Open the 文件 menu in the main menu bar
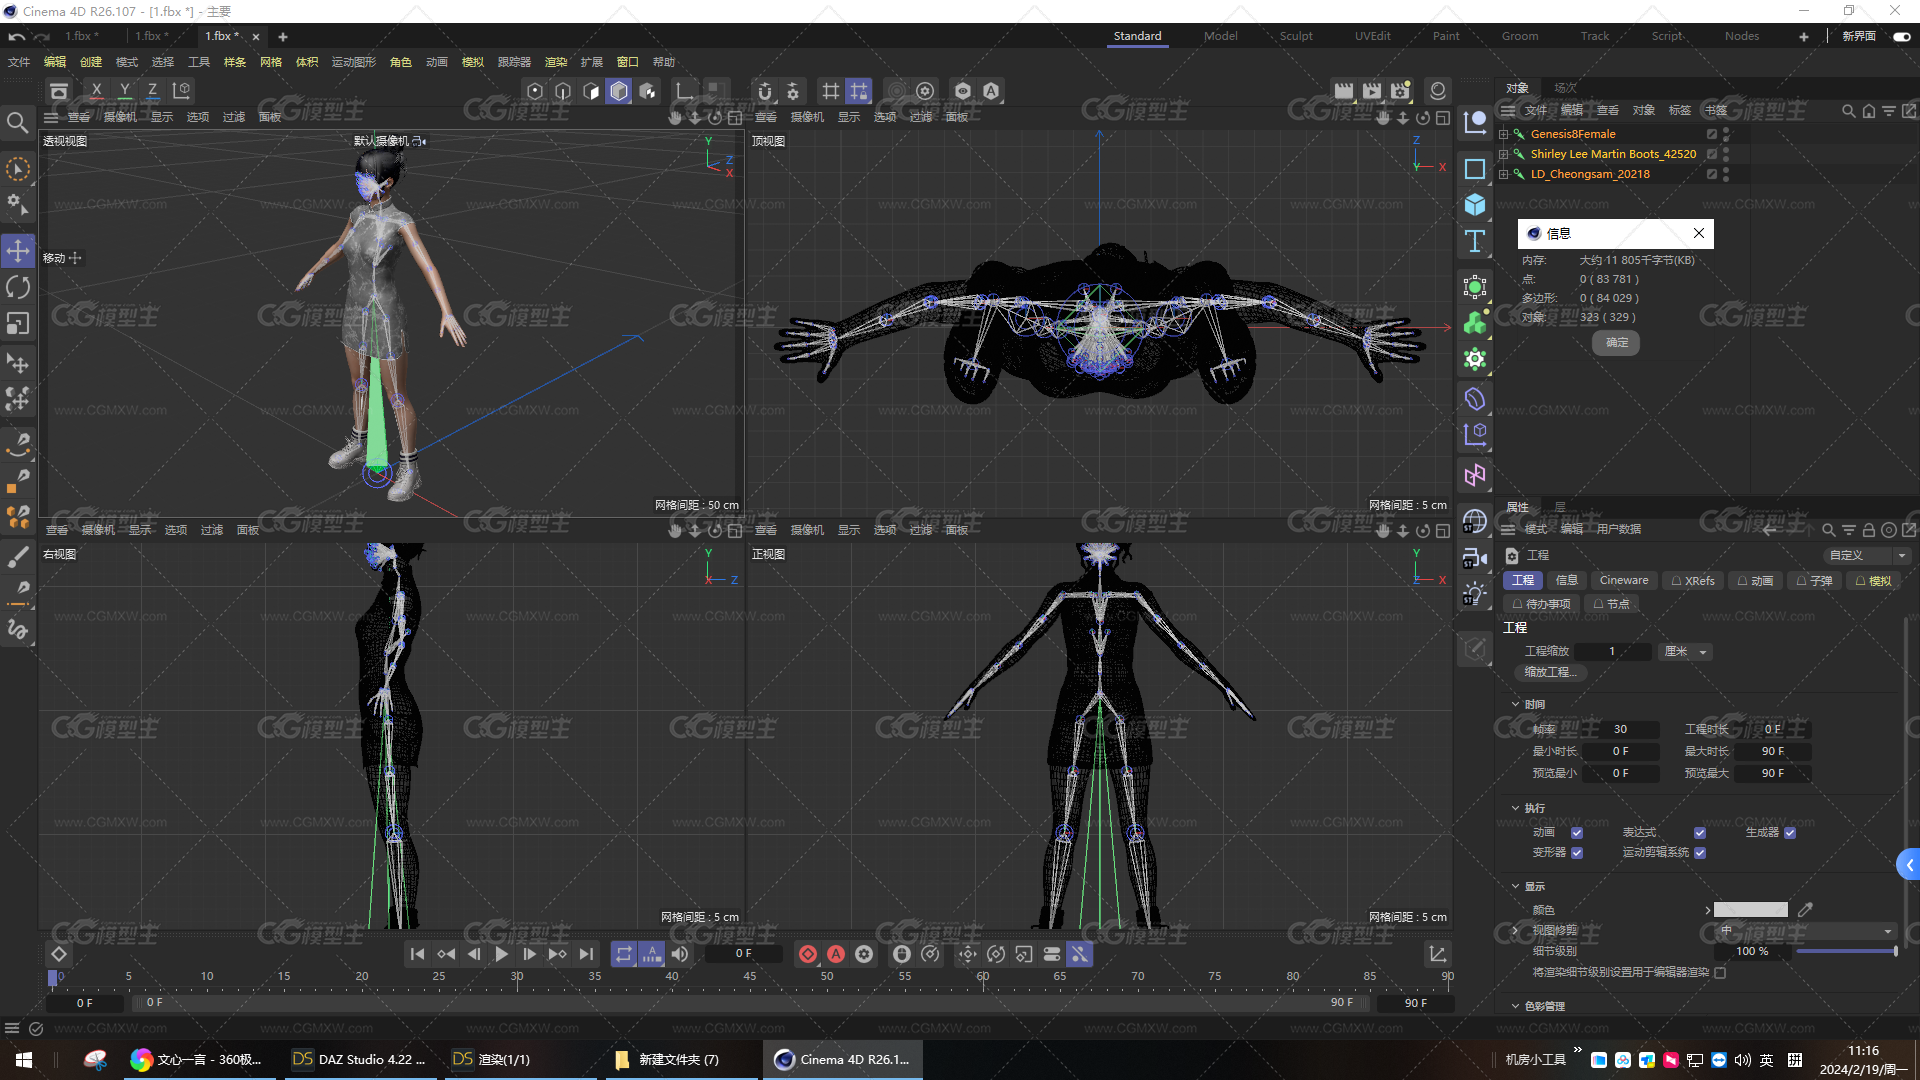The height and width of the screenshot is (1080, 1920). point(19,62)
